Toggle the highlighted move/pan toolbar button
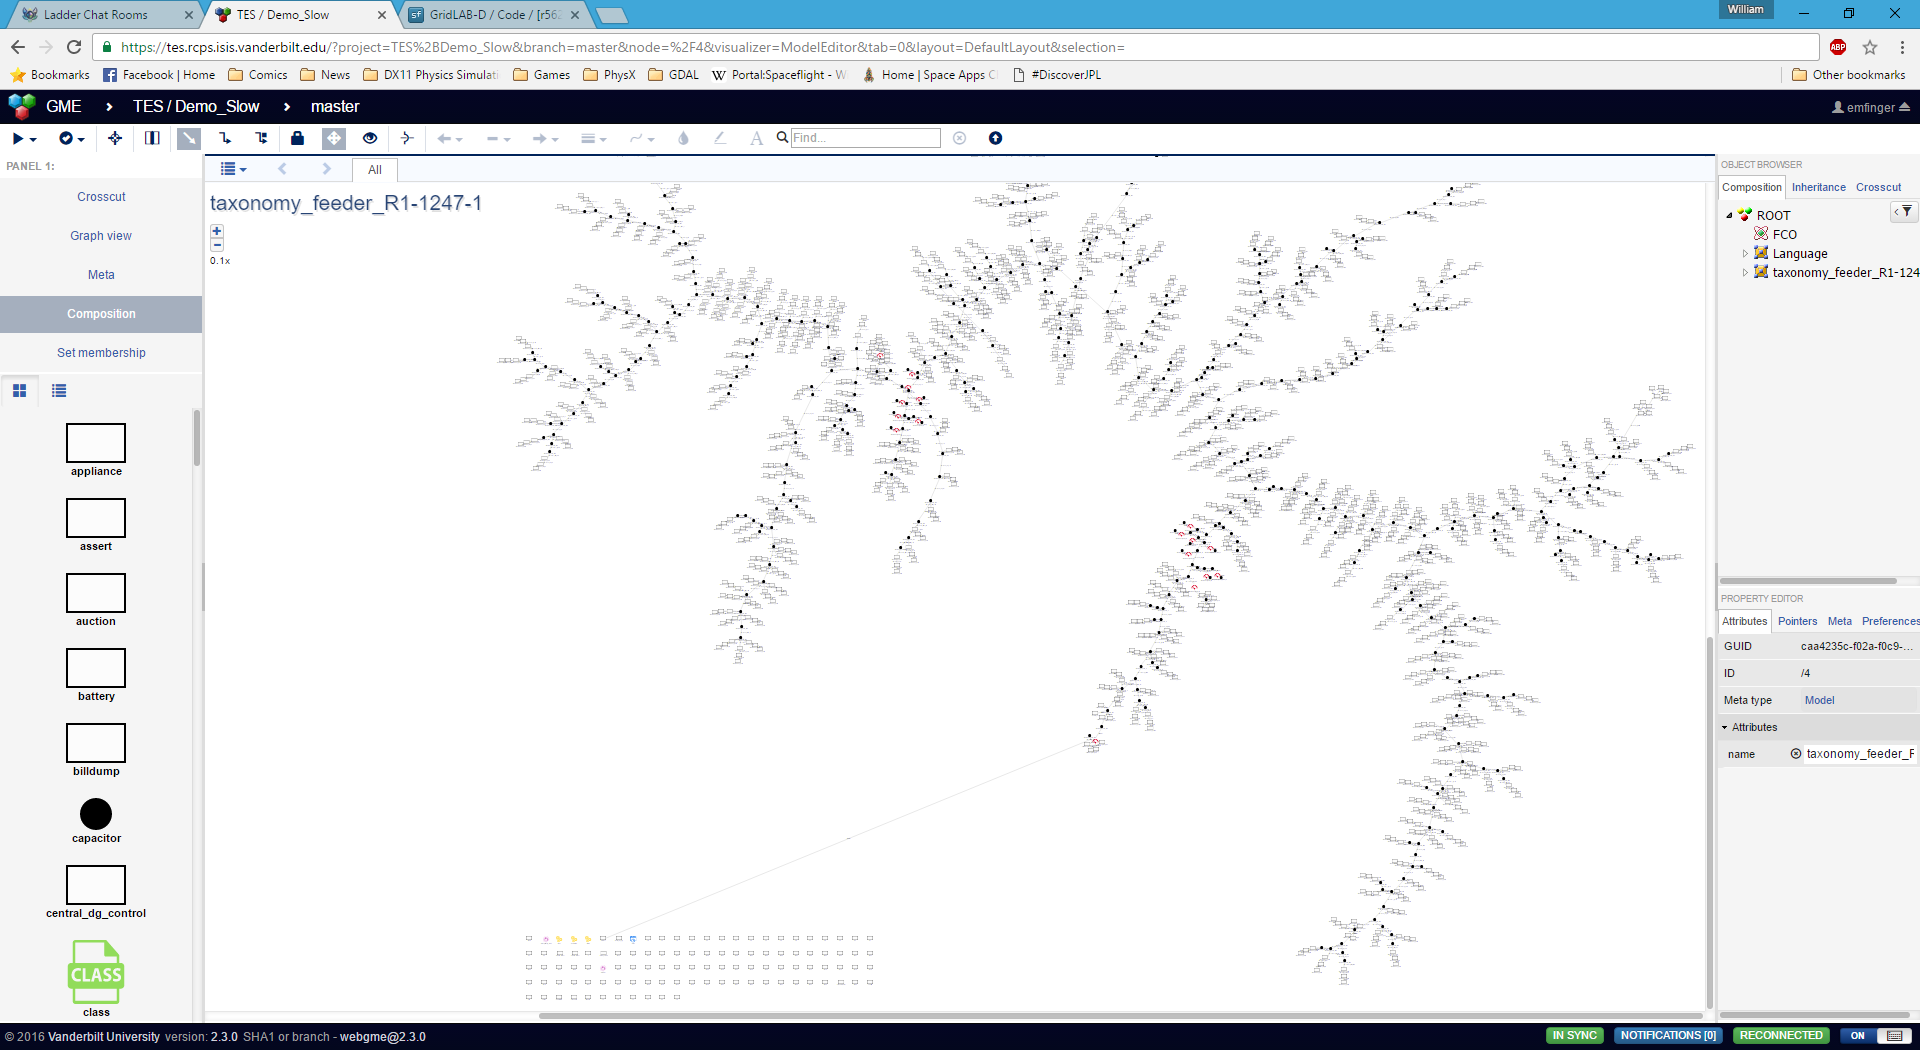This screenshot has width=1920, height=1050. pyautogui.click(x=334, y=138)
